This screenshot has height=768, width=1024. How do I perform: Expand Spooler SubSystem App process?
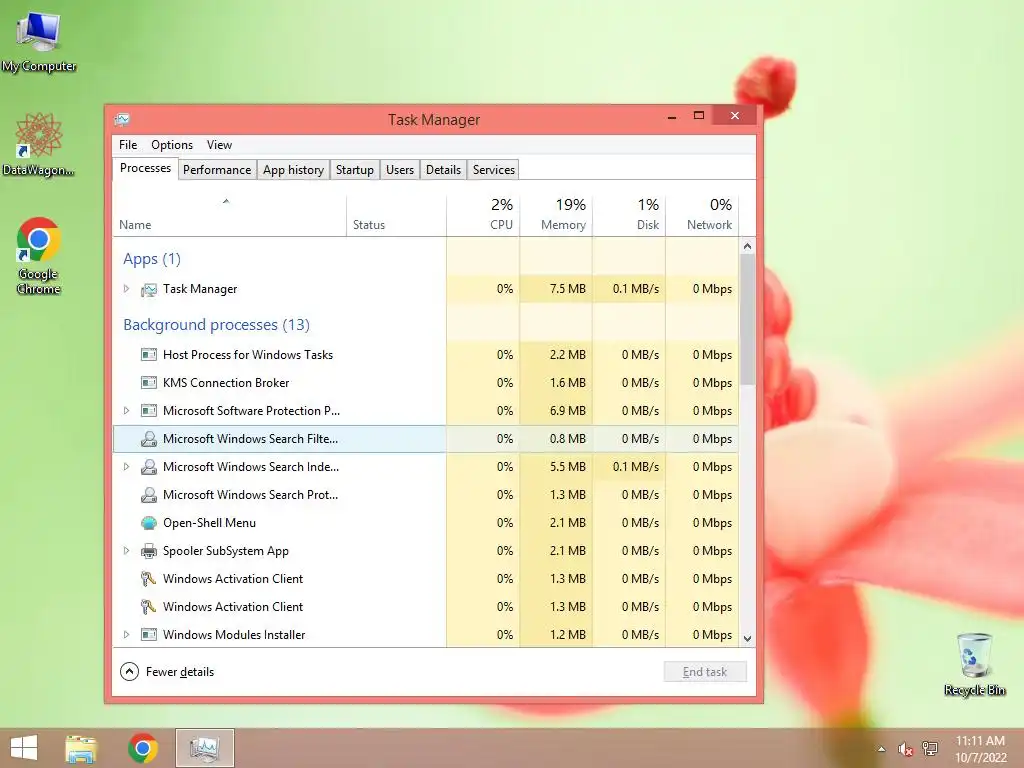point(127,551)
